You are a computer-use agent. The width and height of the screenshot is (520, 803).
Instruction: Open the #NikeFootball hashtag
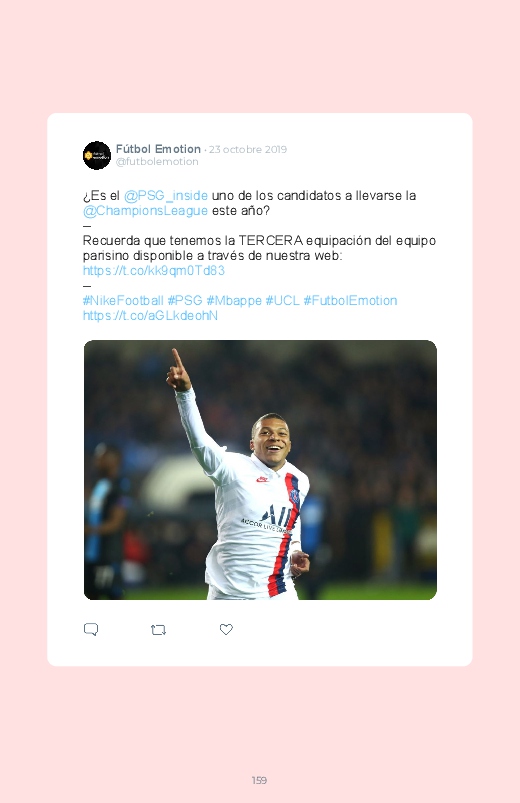tap(123, 301)
